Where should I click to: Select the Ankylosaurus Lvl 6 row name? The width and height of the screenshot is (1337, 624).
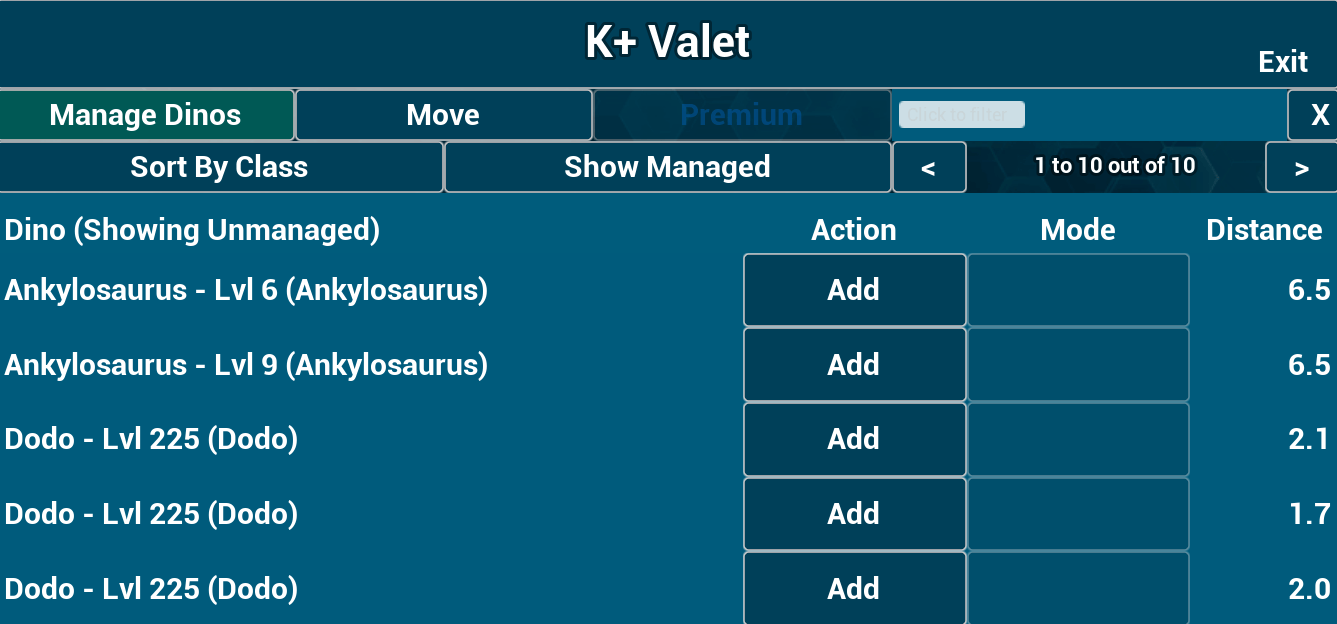point(246,290)
